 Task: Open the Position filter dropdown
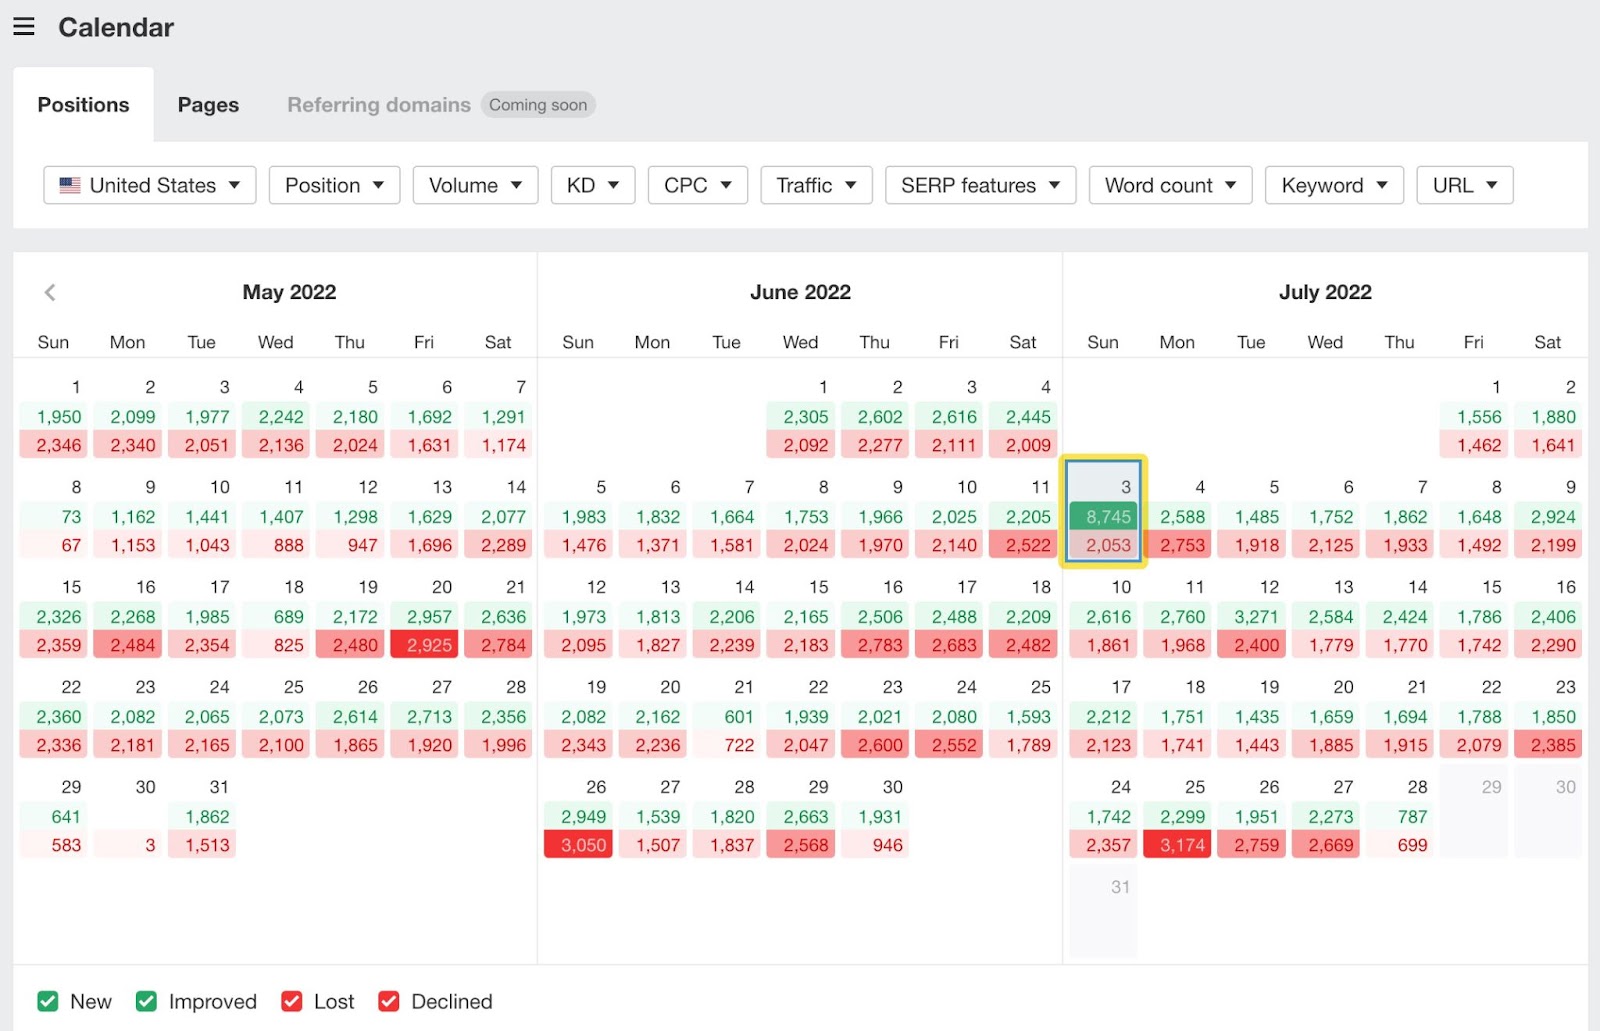pyautogui.click(x=334, y=185)
